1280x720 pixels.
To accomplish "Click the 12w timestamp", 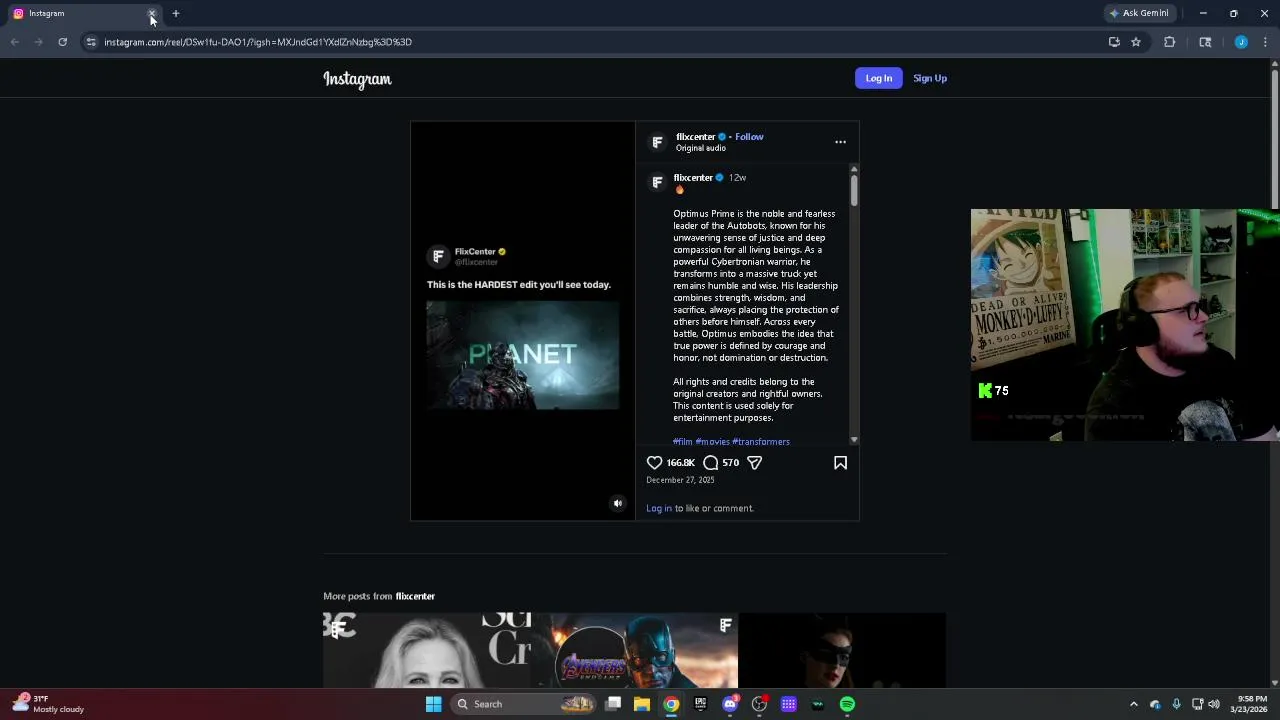I will (738, 177).
